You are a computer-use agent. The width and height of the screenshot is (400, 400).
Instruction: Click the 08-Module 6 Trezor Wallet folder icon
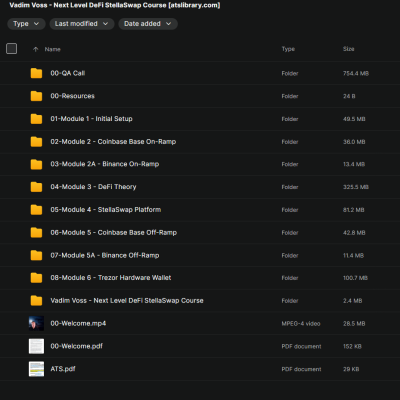36,278
